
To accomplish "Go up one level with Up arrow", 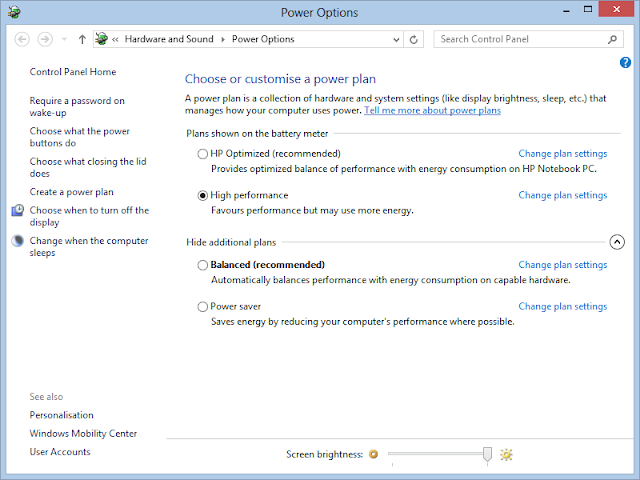I will [x=82, y=40].
